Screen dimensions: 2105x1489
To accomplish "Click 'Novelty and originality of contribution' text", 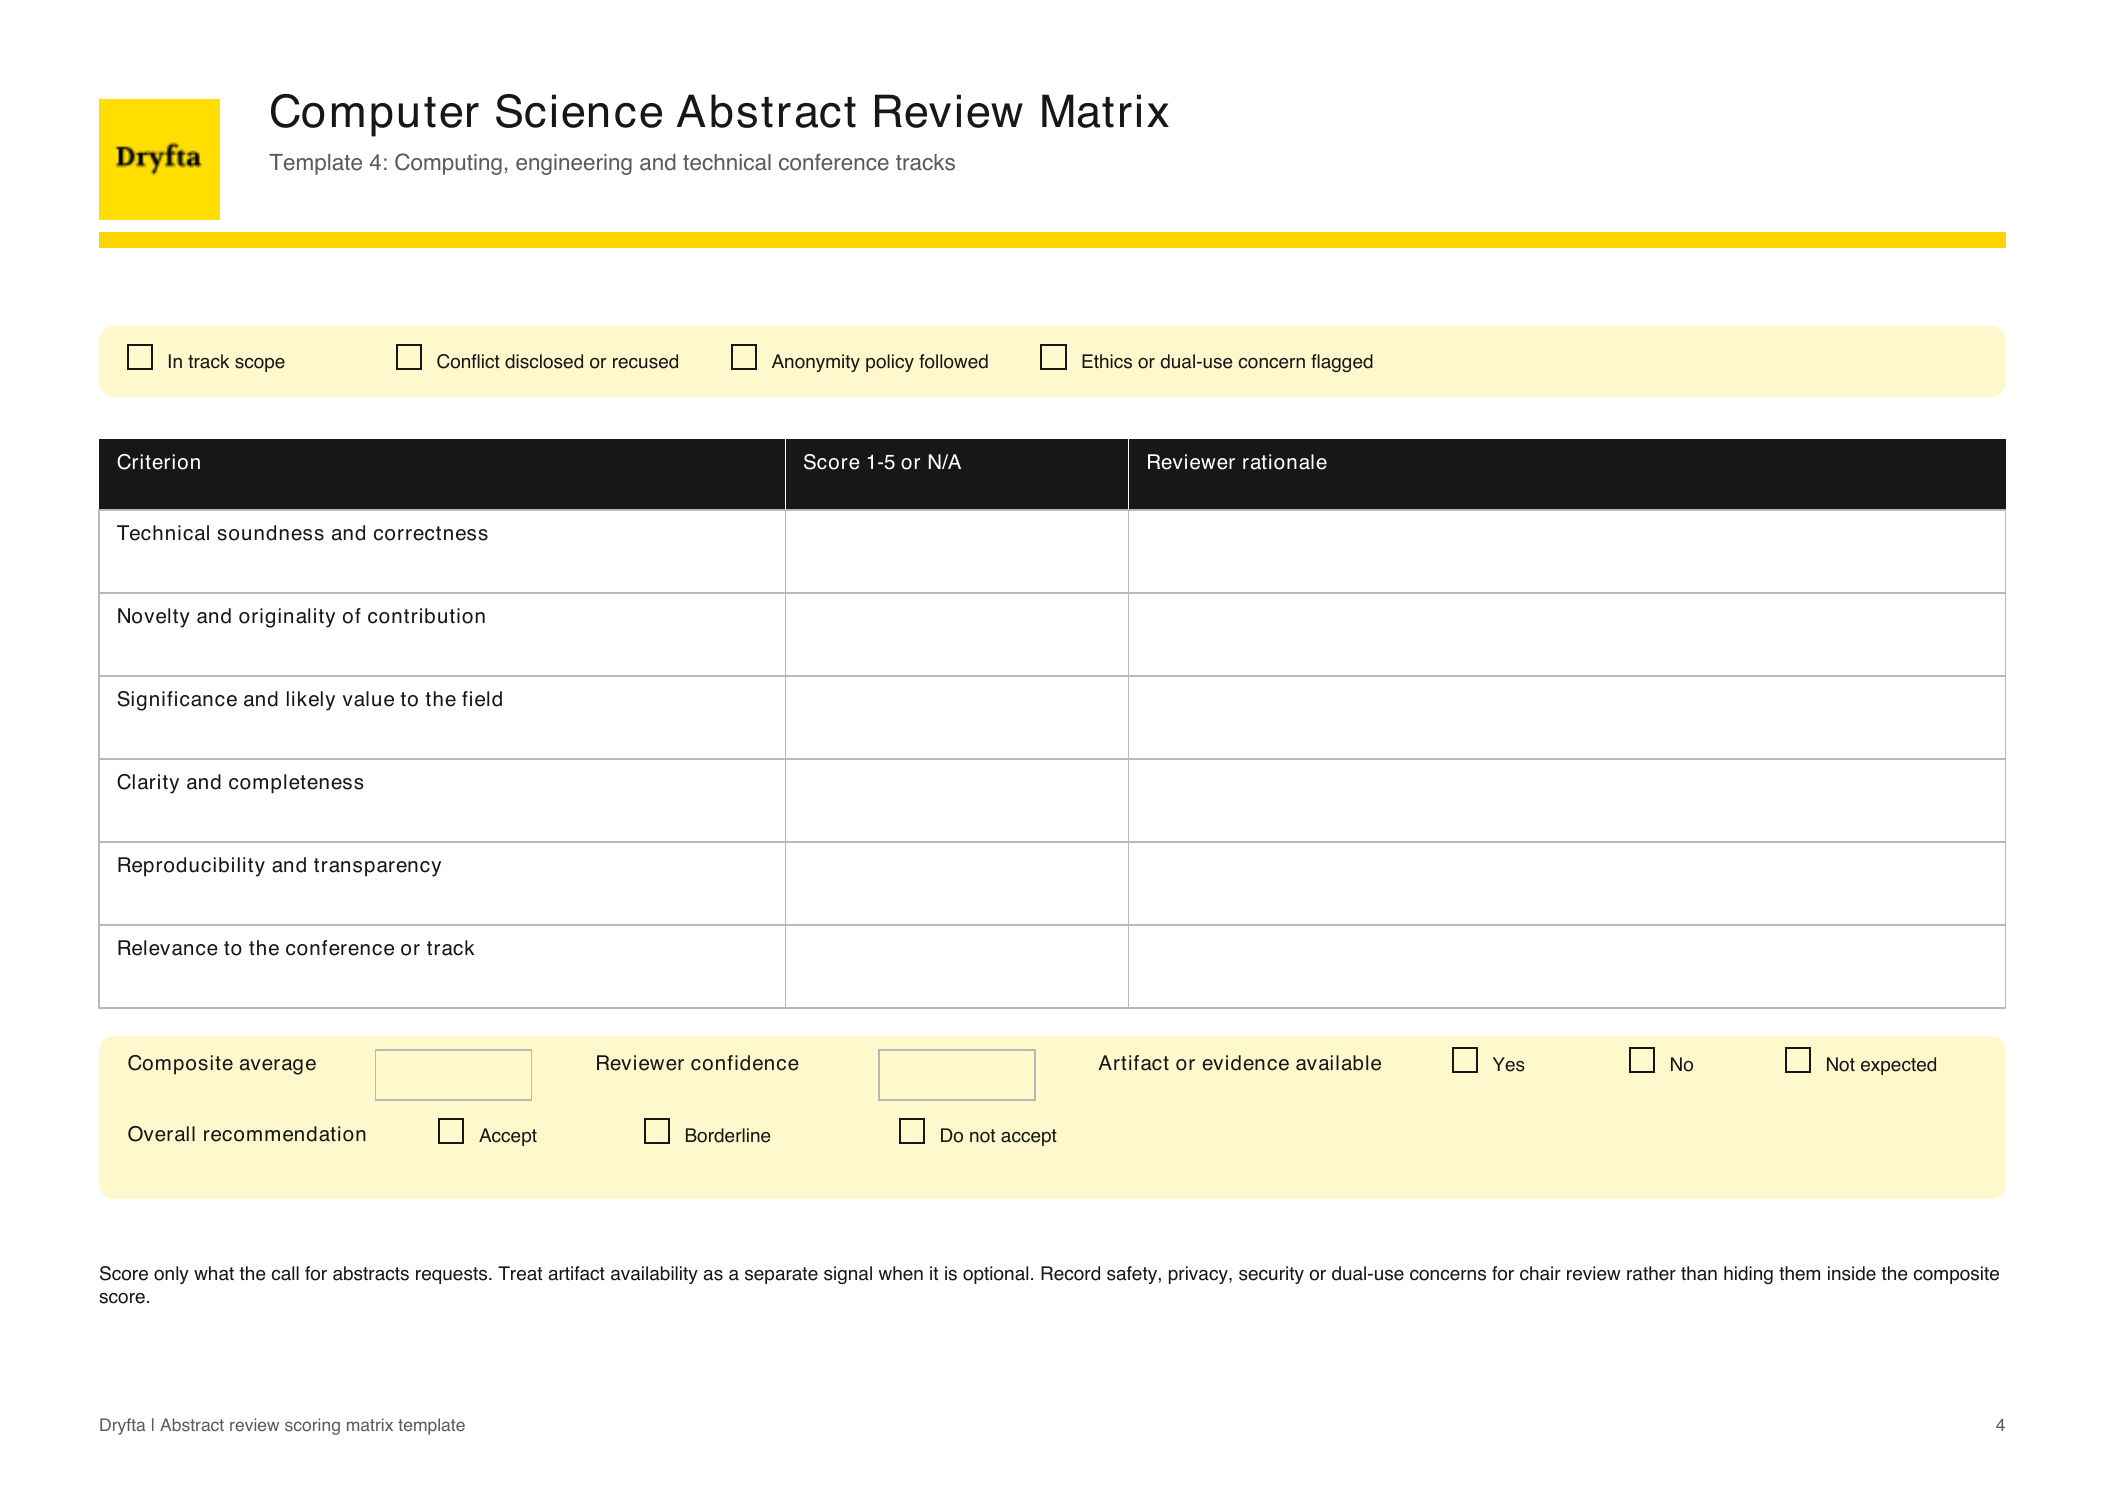I will coord(301,617).
